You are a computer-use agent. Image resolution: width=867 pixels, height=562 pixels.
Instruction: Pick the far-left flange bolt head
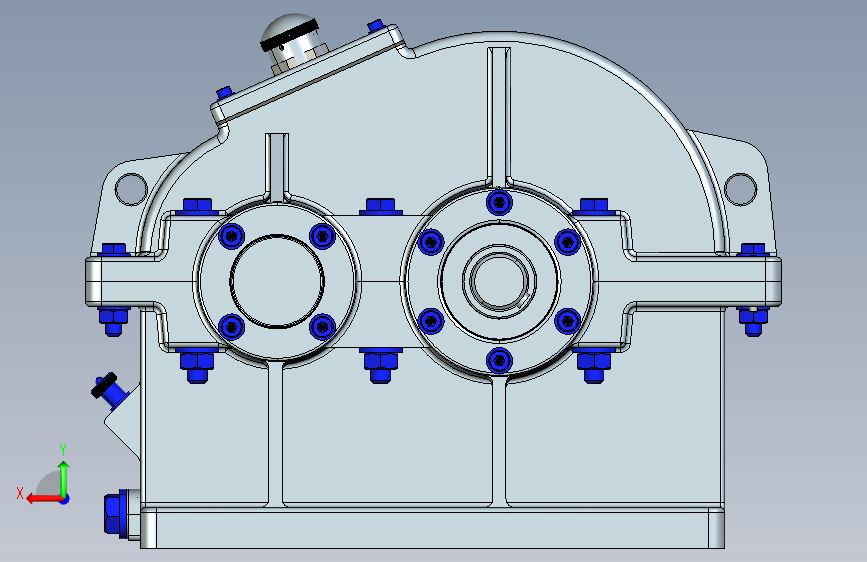point(114,250)
